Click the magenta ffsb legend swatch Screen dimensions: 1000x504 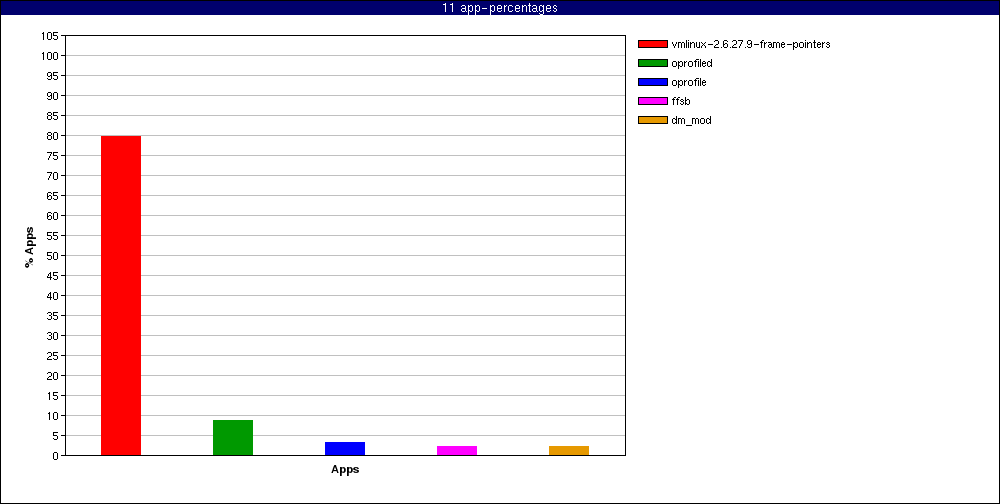click(652, 101)
